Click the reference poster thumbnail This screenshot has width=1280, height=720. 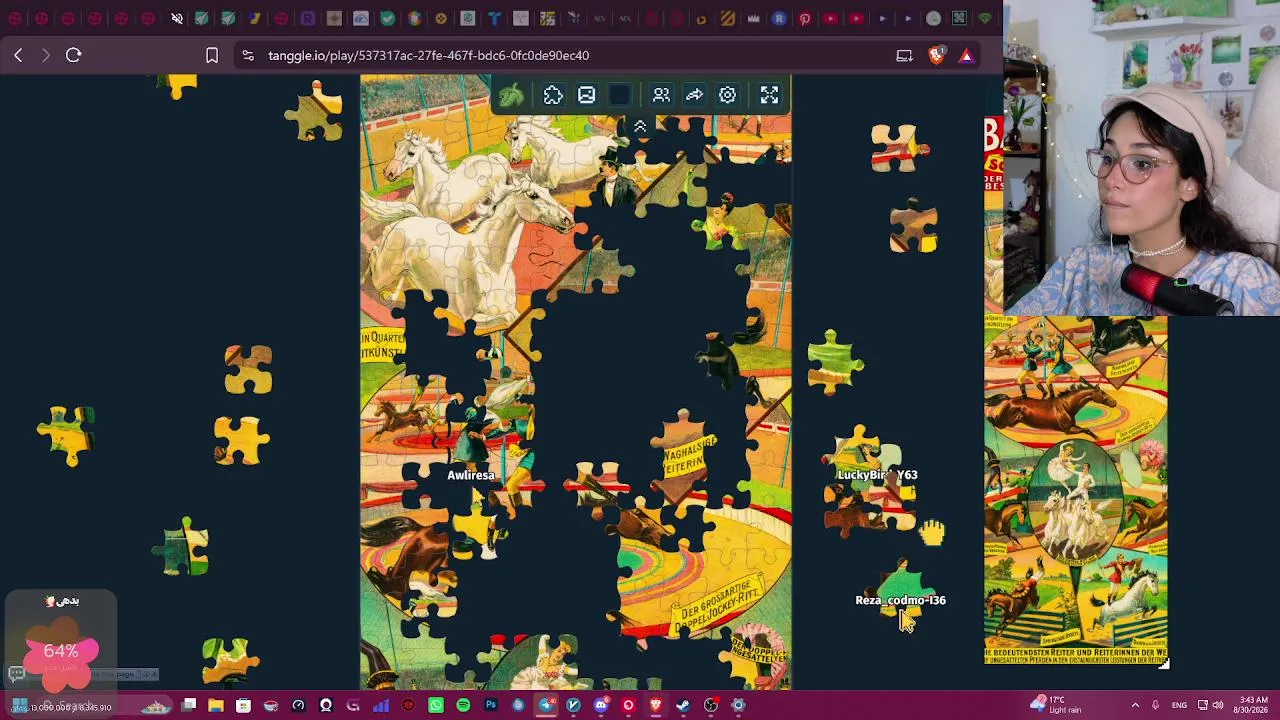tap(1075, 490)
